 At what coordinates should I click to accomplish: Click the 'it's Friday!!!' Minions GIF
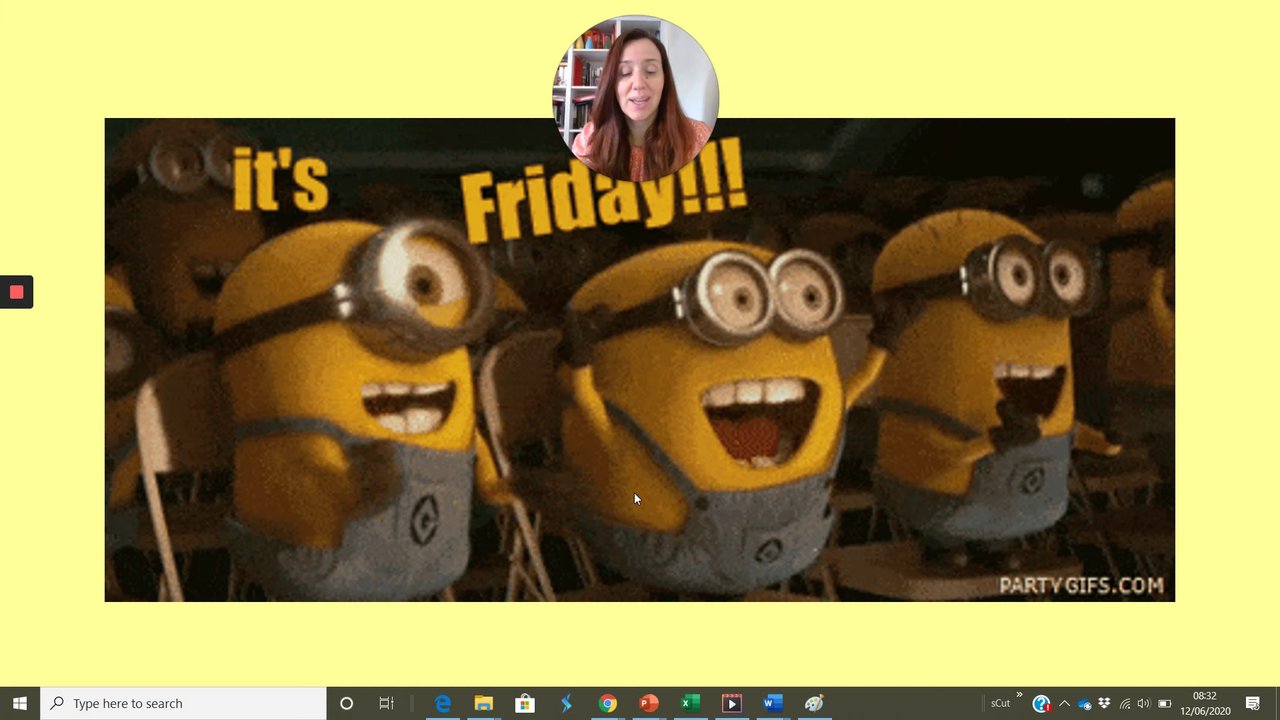[640, 360]
